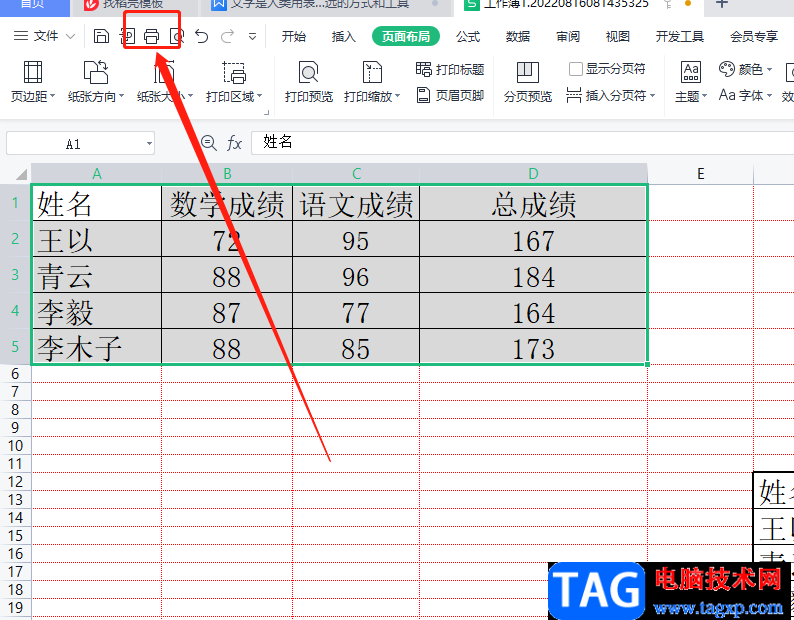Click the Redo arrow icon
The height and width of the screenshot is (620, 794).
pyautogui.click(x=227, y=36)
